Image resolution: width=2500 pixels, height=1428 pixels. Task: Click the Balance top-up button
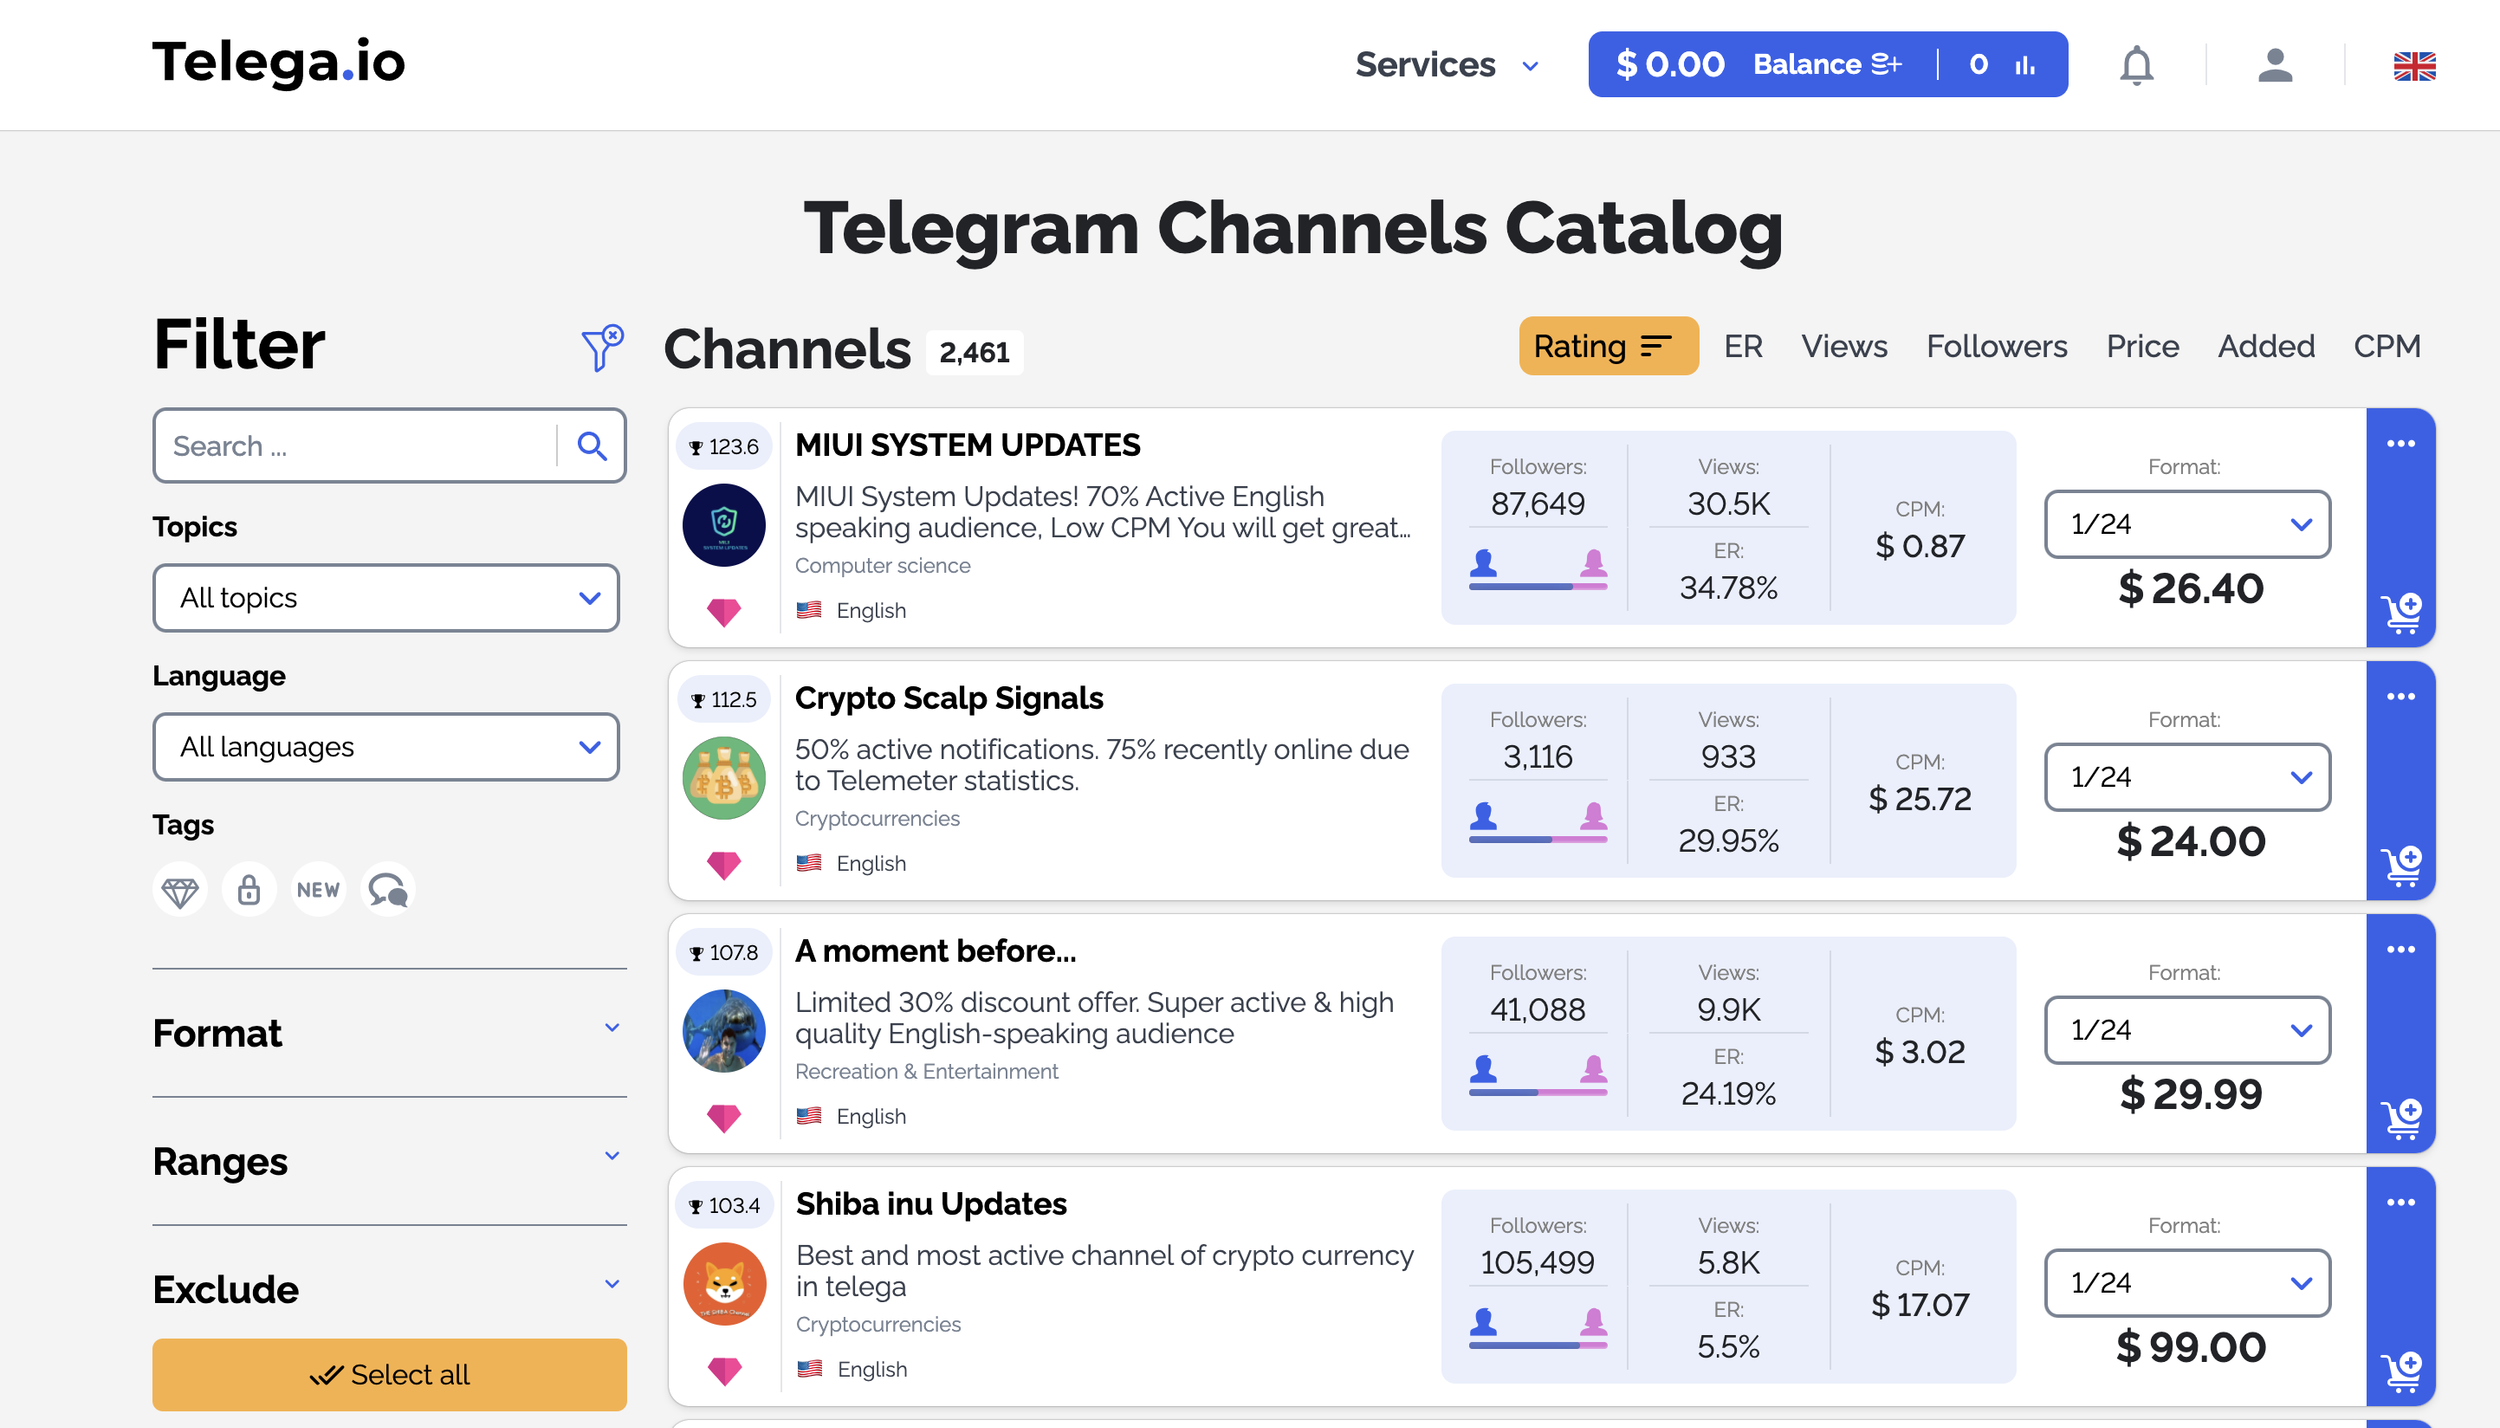pos(1829,64)
